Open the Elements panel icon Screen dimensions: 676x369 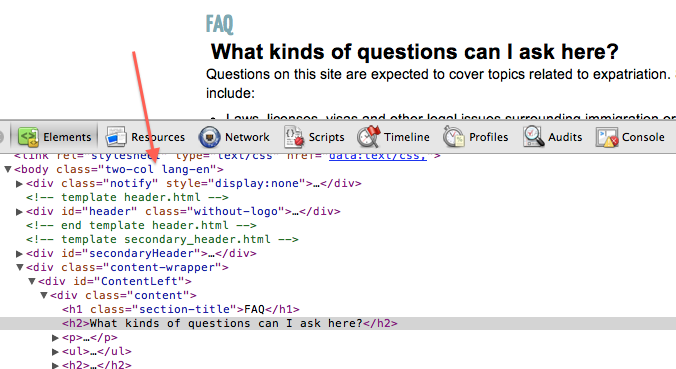click(28, 137)
